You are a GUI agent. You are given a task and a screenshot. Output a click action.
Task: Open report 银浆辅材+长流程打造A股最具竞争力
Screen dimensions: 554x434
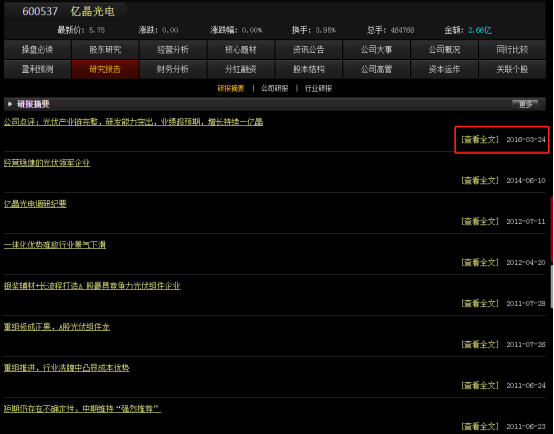point(92,286)
